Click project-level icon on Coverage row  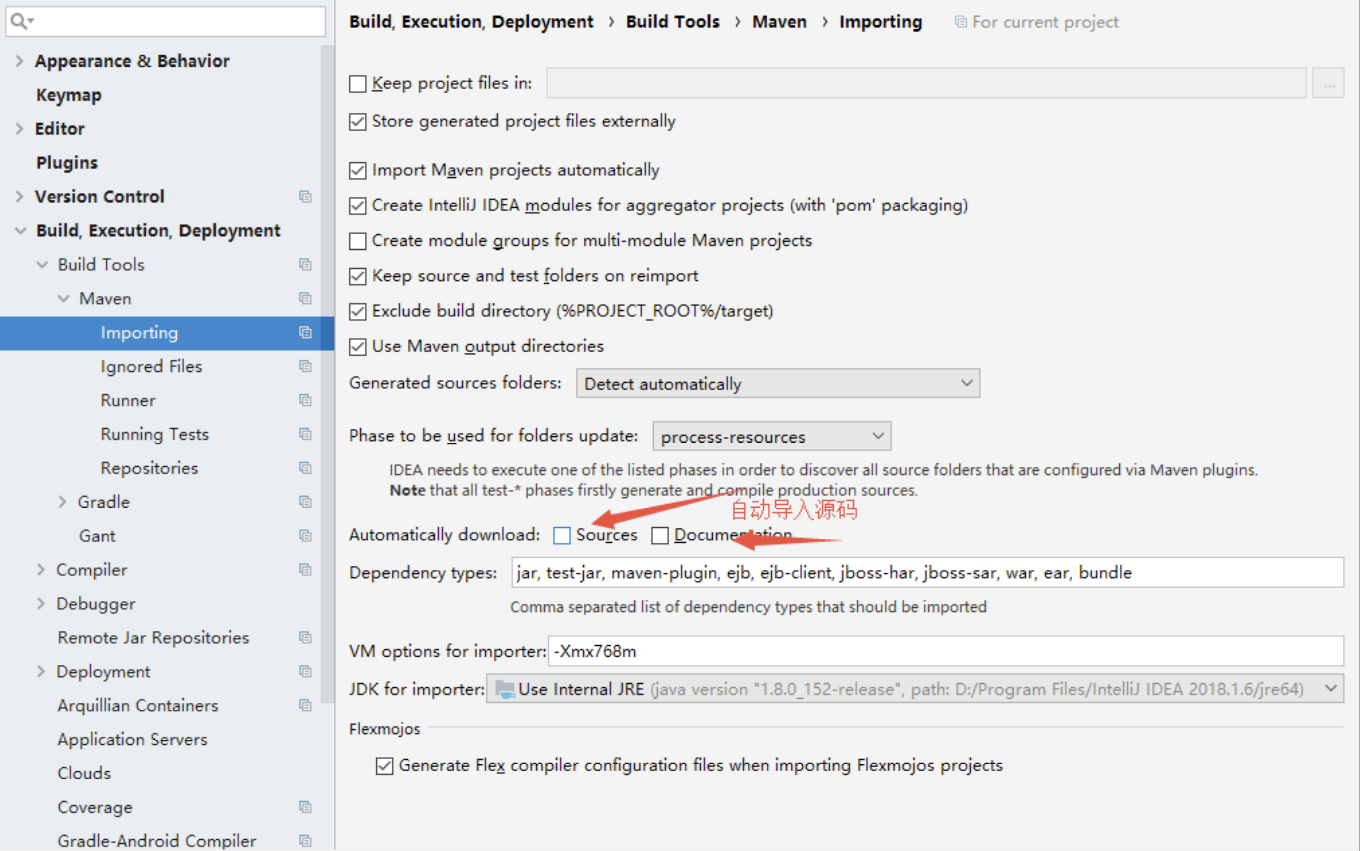click(305, 807)
